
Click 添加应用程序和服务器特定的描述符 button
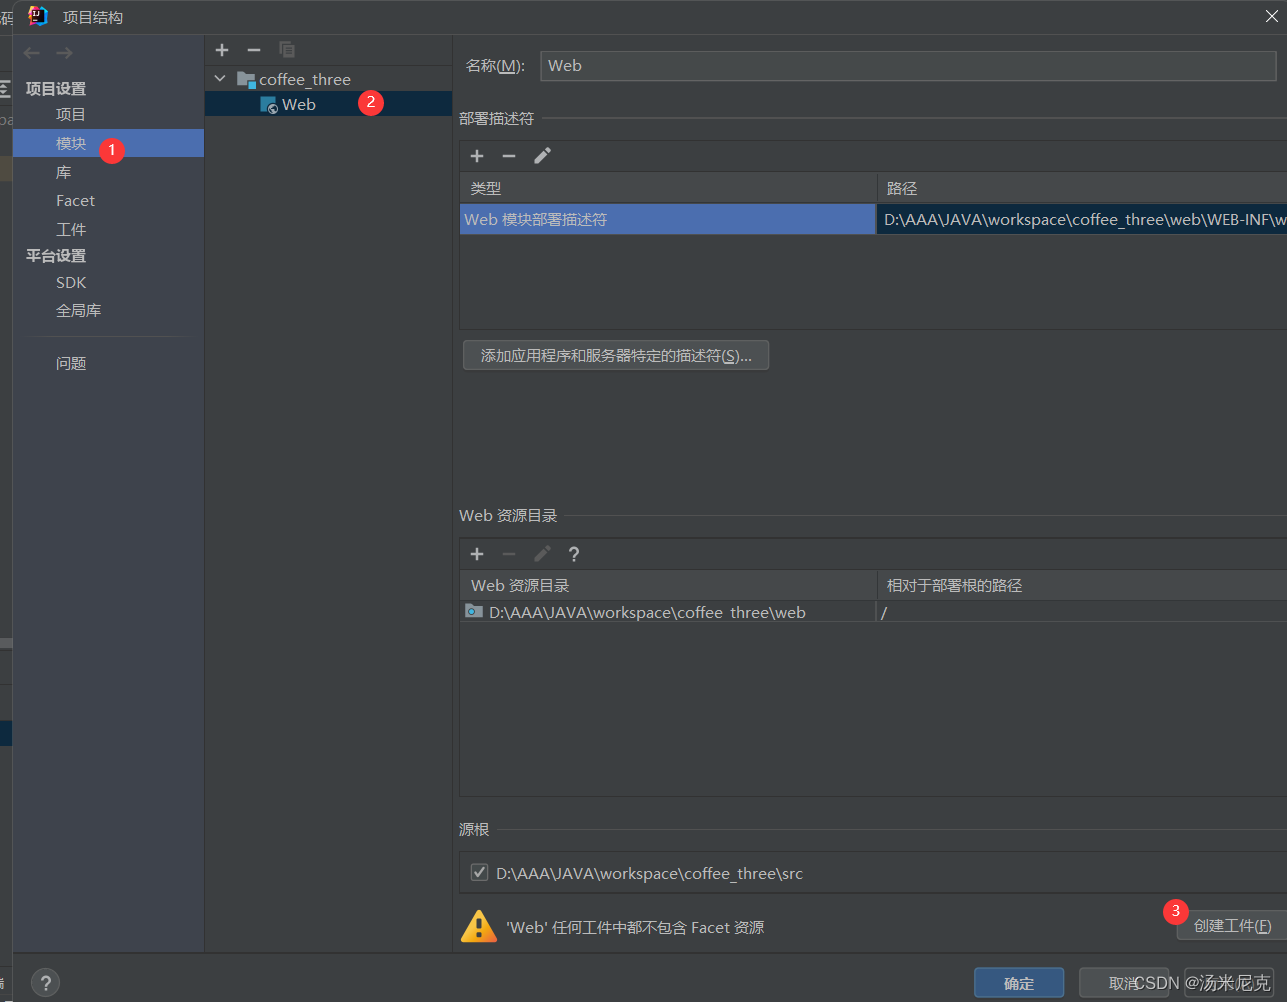click(616, 356)
